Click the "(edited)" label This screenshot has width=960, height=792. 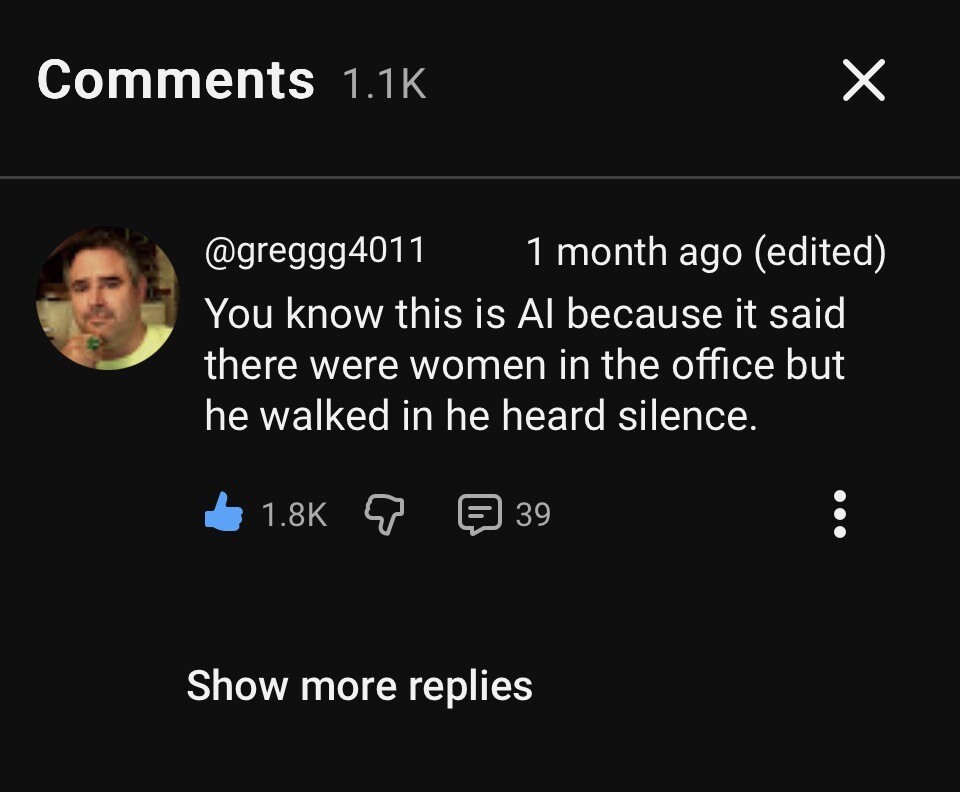[819, 252]
